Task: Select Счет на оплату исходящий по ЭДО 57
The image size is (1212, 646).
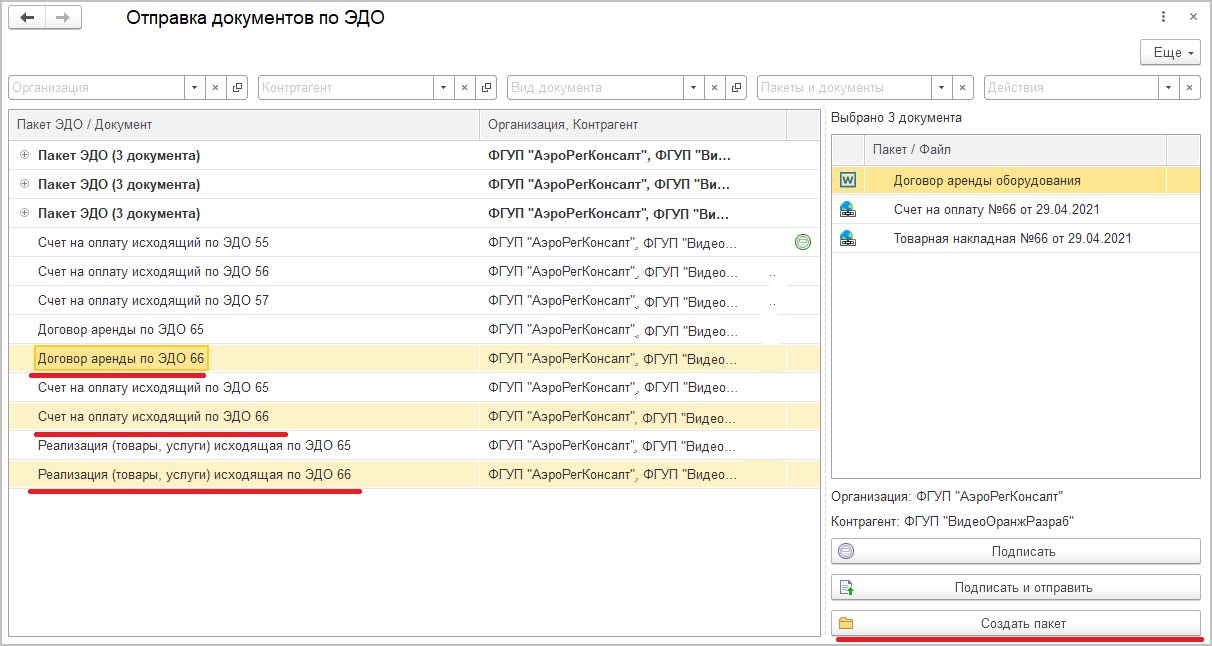Action: tap(153, 300)
